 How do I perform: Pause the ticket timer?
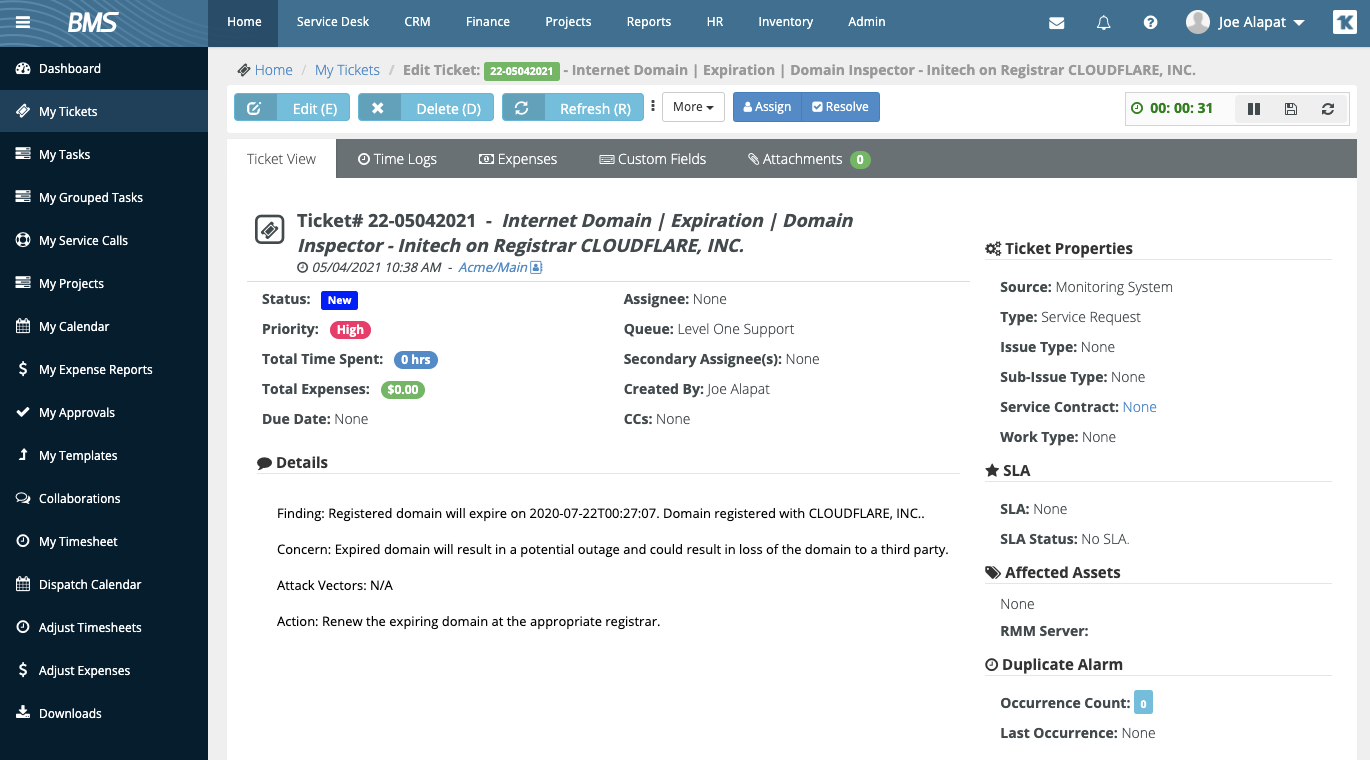(1254, 109)
